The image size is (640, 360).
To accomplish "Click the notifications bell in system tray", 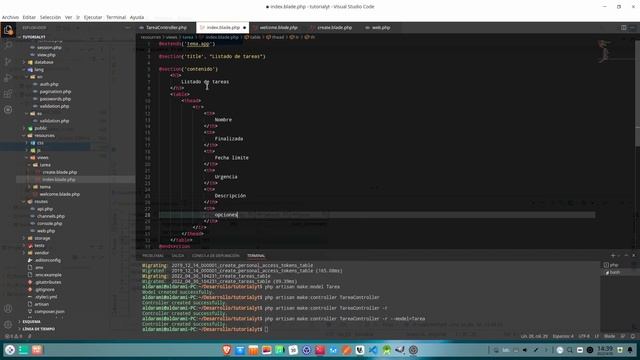I will click(x=630, y=350).
